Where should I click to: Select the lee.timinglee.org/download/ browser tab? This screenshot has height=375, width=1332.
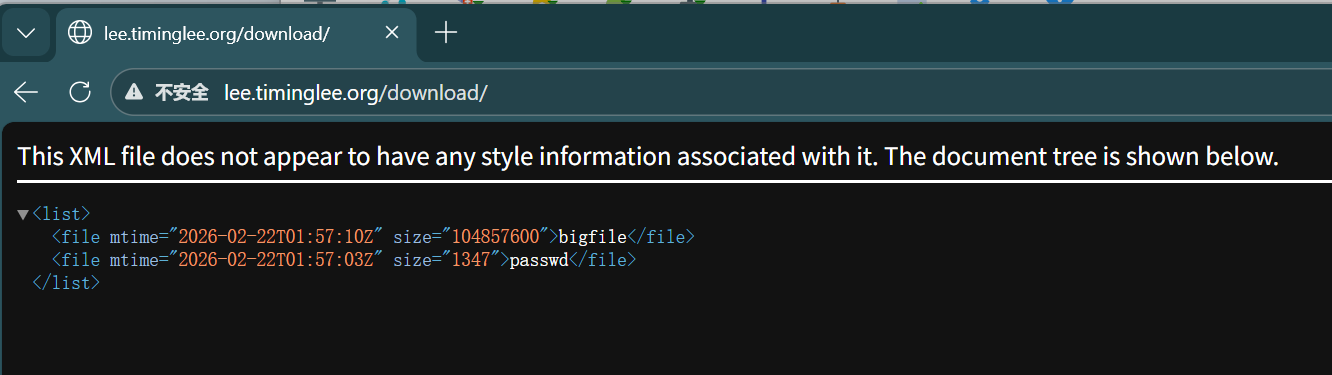(x=235, y=33)
